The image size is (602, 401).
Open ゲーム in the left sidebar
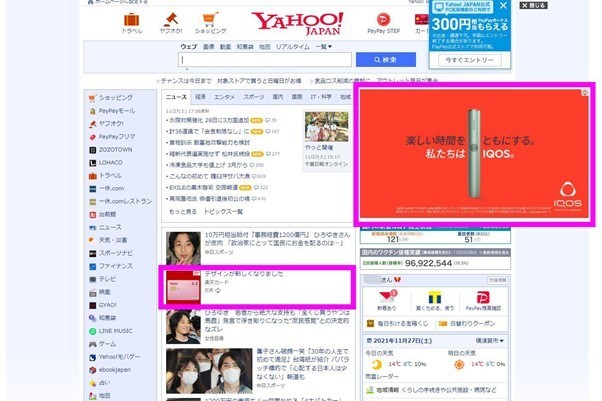point(103,344)
